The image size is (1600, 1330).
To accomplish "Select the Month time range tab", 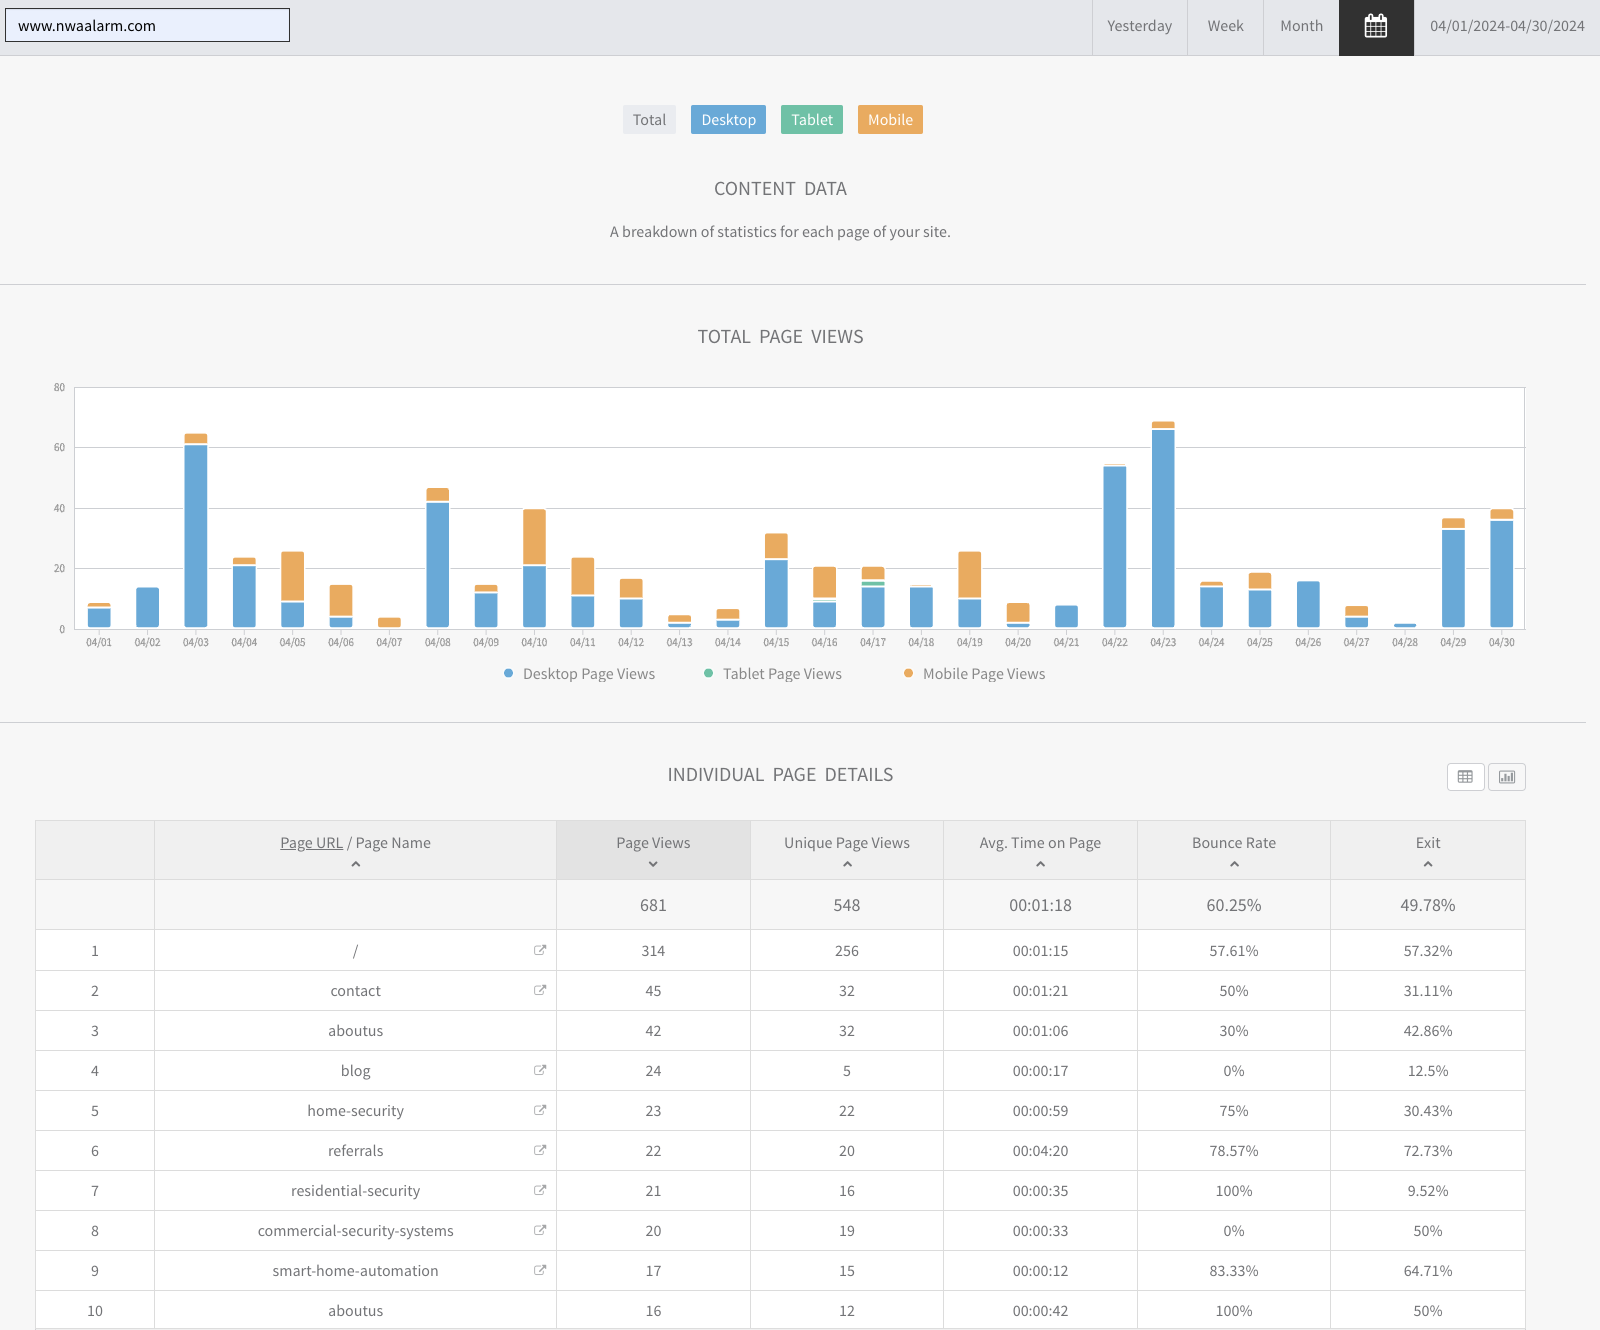I will [x=1301, y=27].
